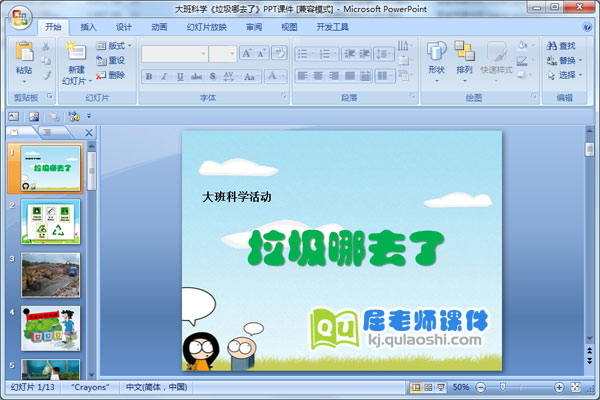Toggle Text Shadow (S) formatting
Image resolution: width=600 pixels, height=400 pixels.
pyautogui.click(x=213, y=76)
